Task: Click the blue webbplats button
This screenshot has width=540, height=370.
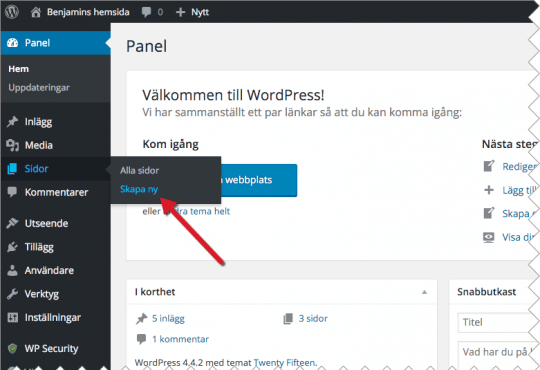Action: point(259,180)
